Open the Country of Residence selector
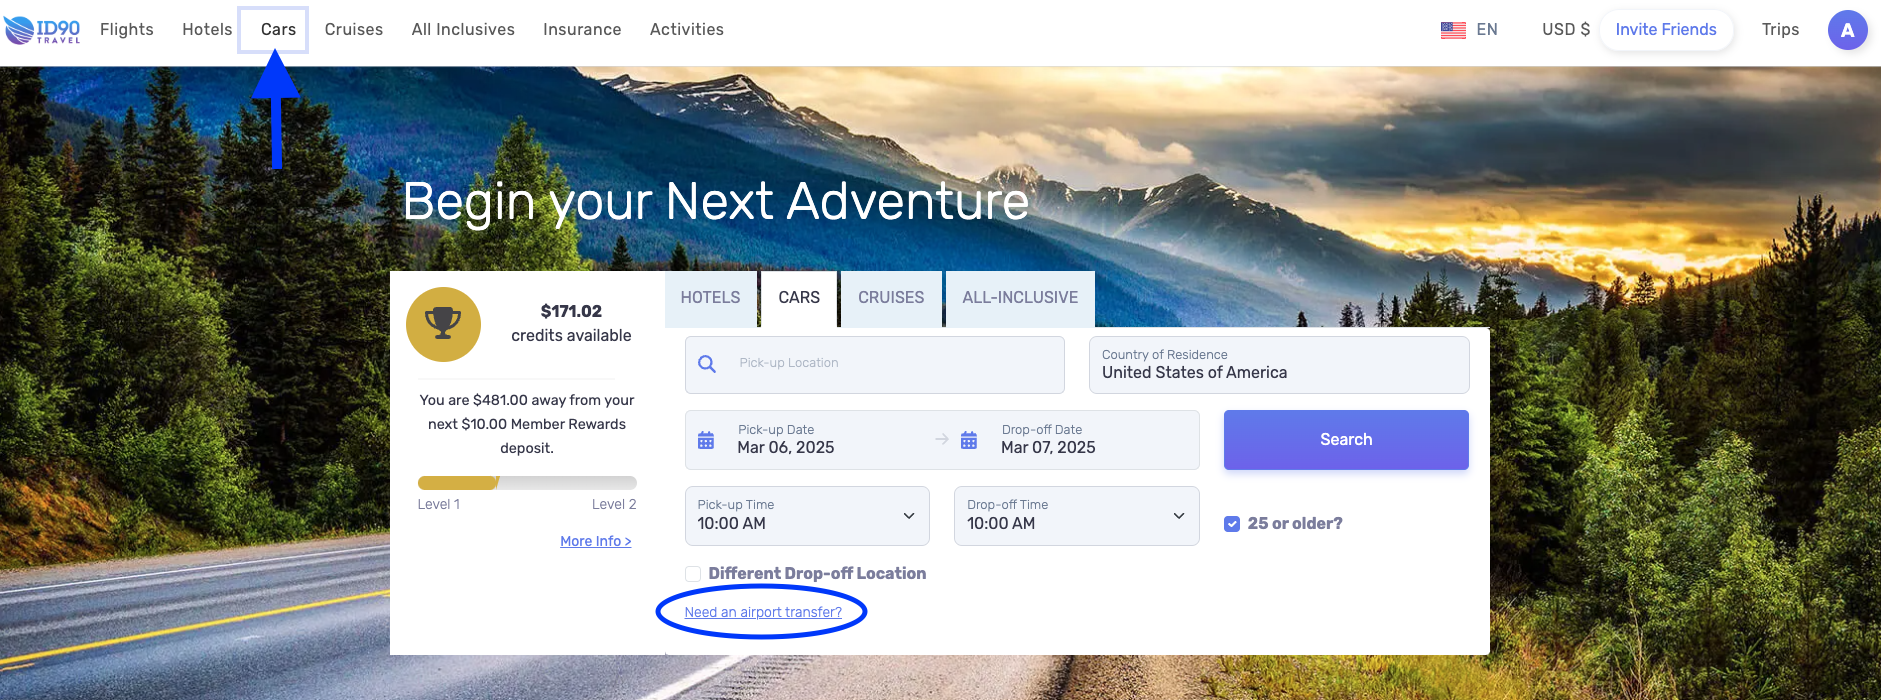 pyautogui.click(x=1278, y=365)
